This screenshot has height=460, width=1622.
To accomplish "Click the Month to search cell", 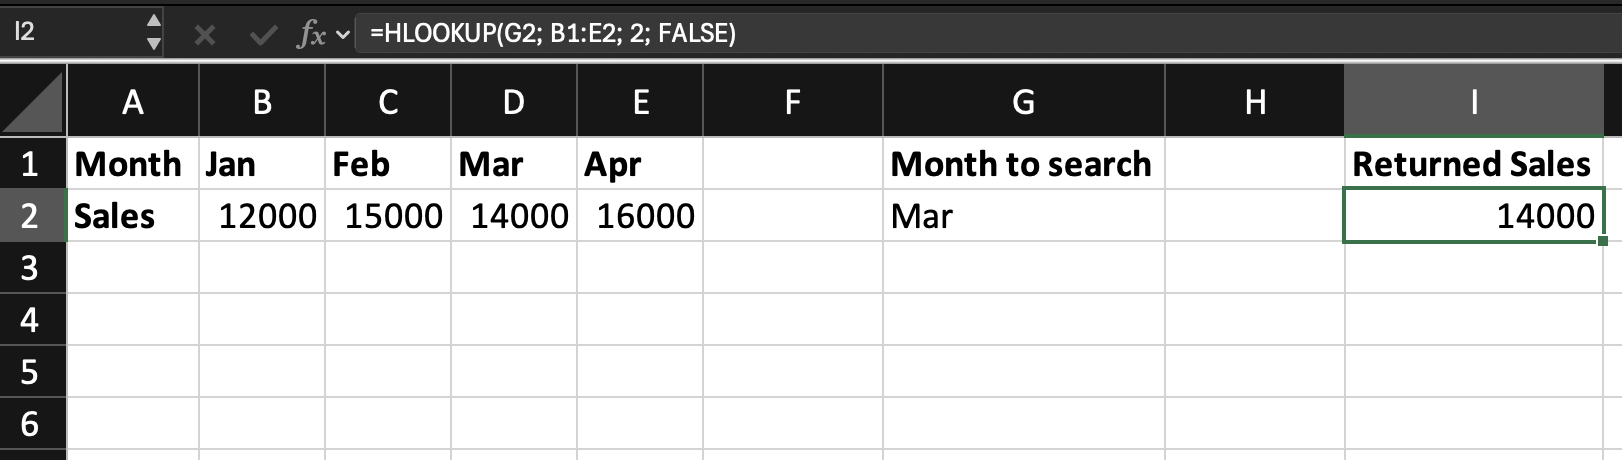I will tap(1023, 164).
